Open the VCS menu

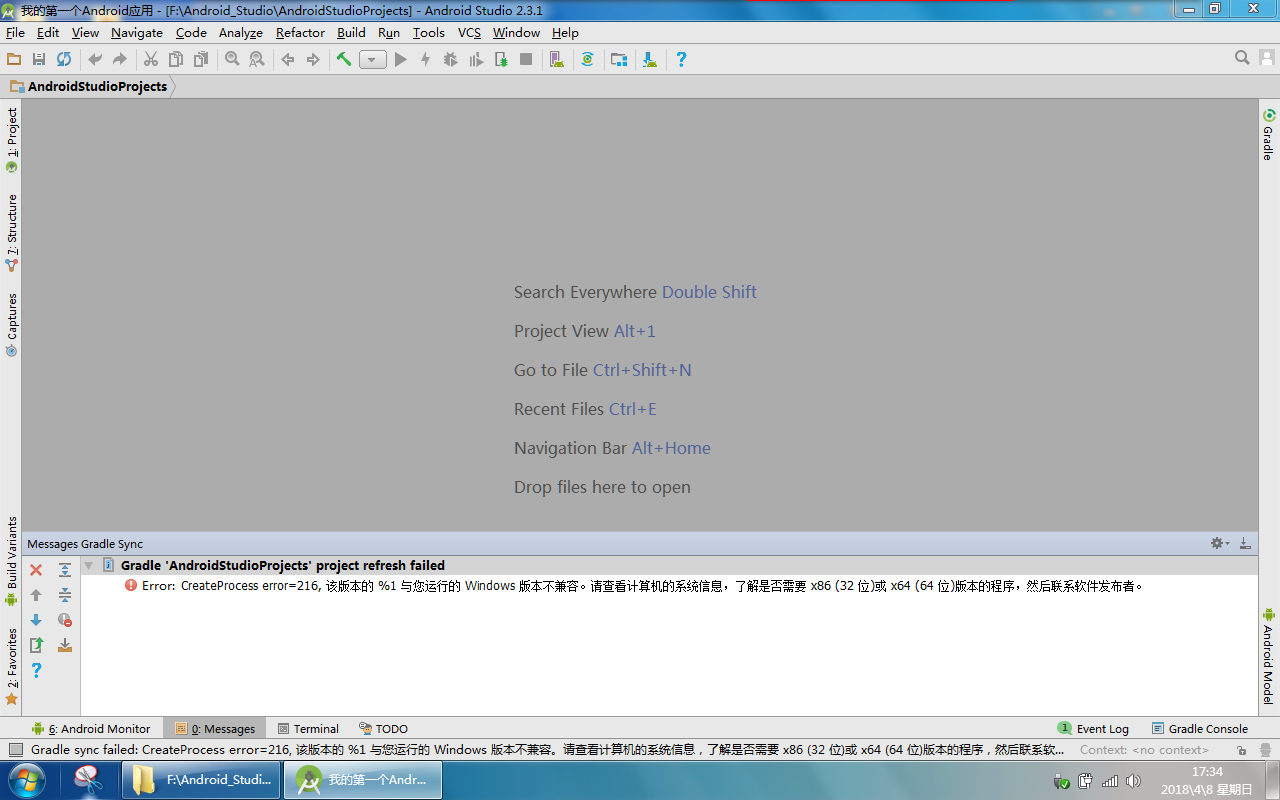(469, 32)
